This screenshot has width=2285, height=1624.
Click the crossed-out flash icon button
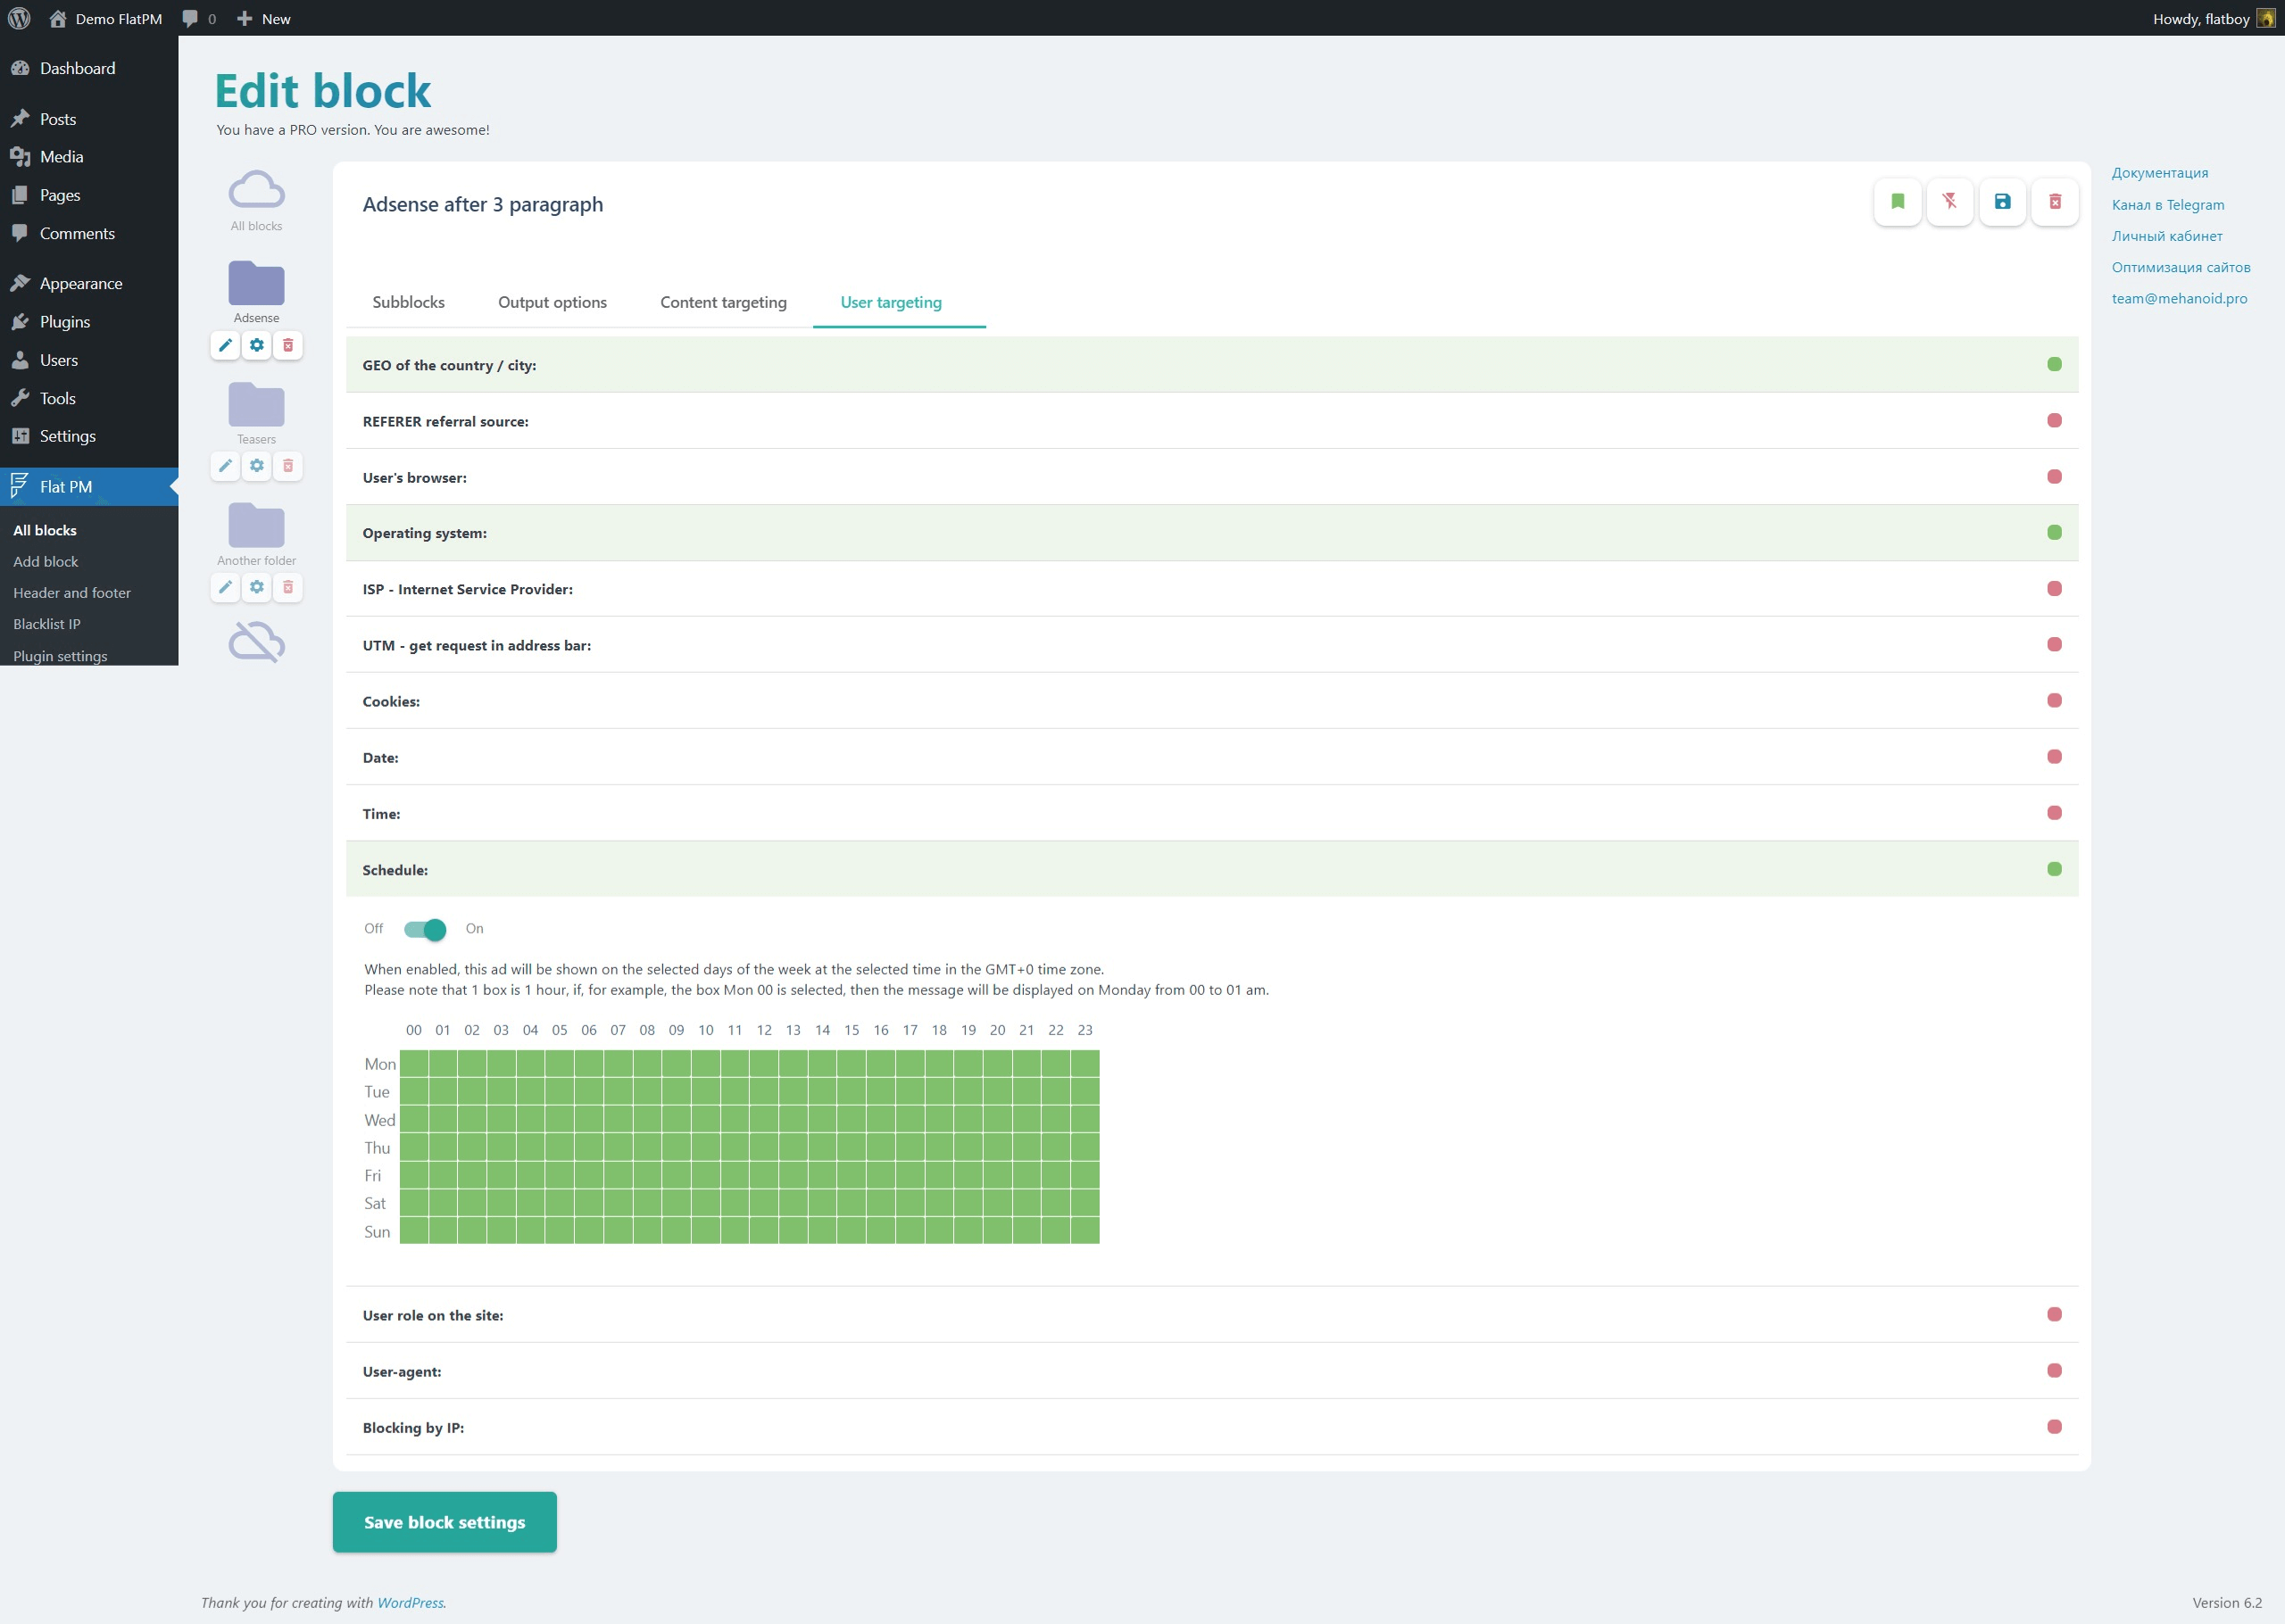coord(1949,202)
